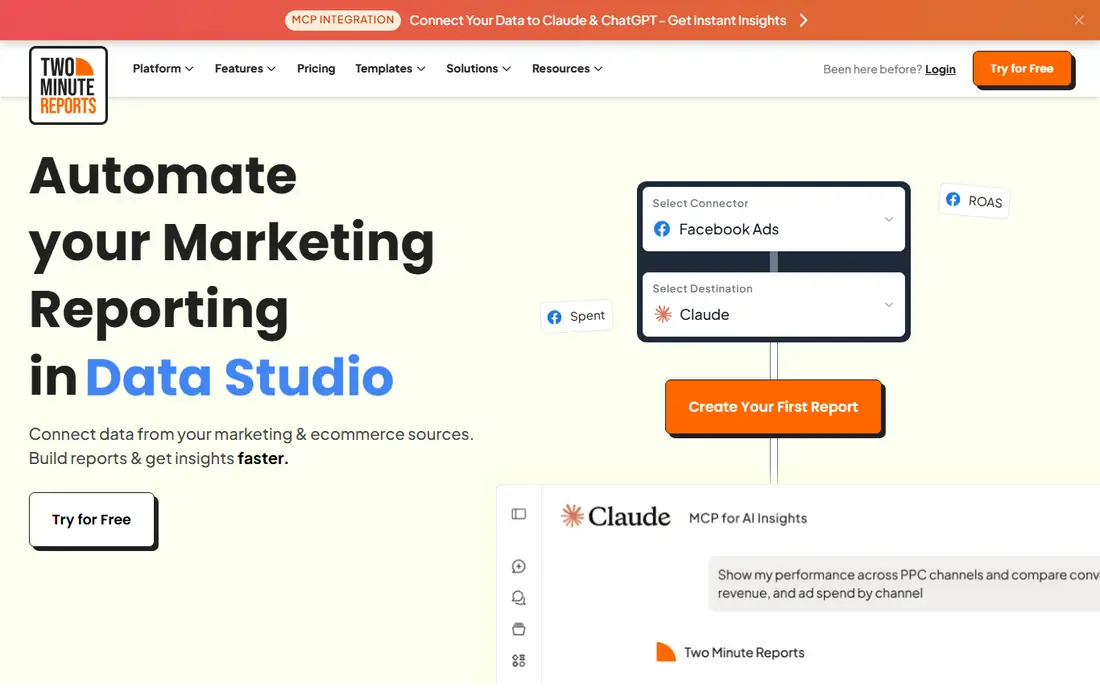Click the blue 'Data Studio' headline text
Viewport: 1100px width, 688px height.
pyautogui.click(x=239, y=377)
